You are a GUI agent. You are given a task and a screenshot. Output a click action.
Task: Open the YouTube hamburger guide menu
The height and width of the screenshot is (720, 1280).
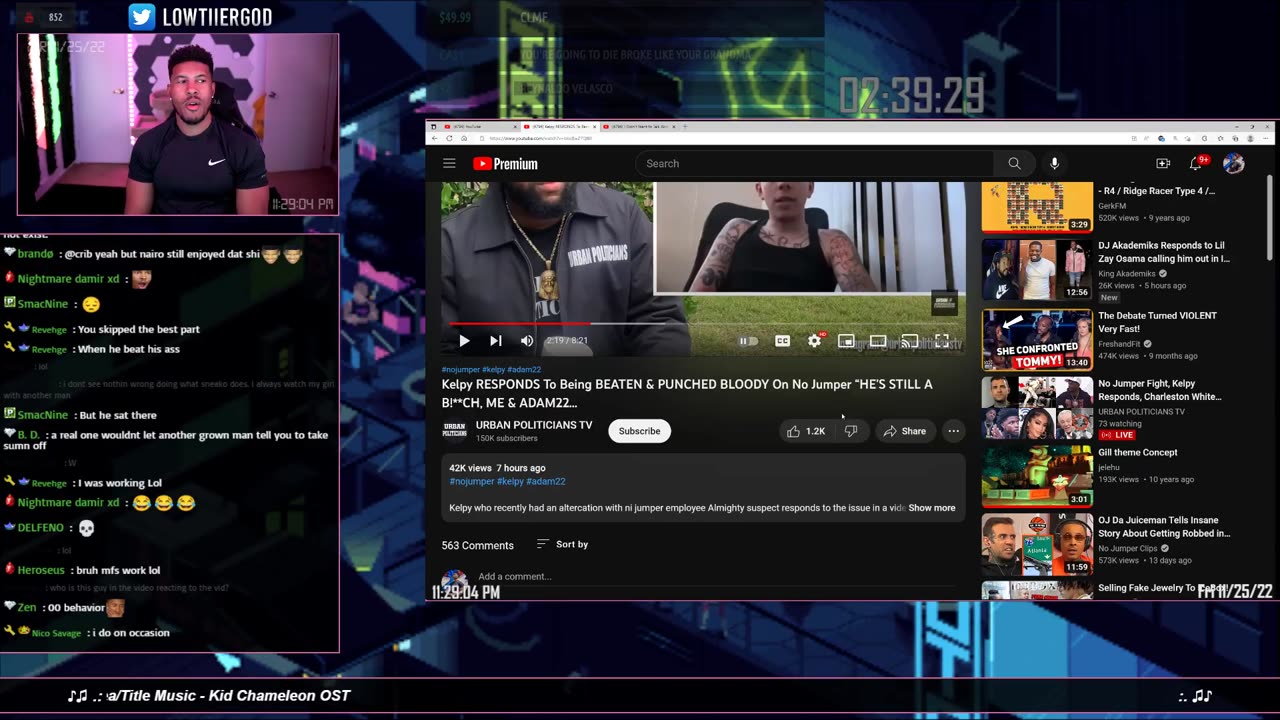(x=449, y=163)
